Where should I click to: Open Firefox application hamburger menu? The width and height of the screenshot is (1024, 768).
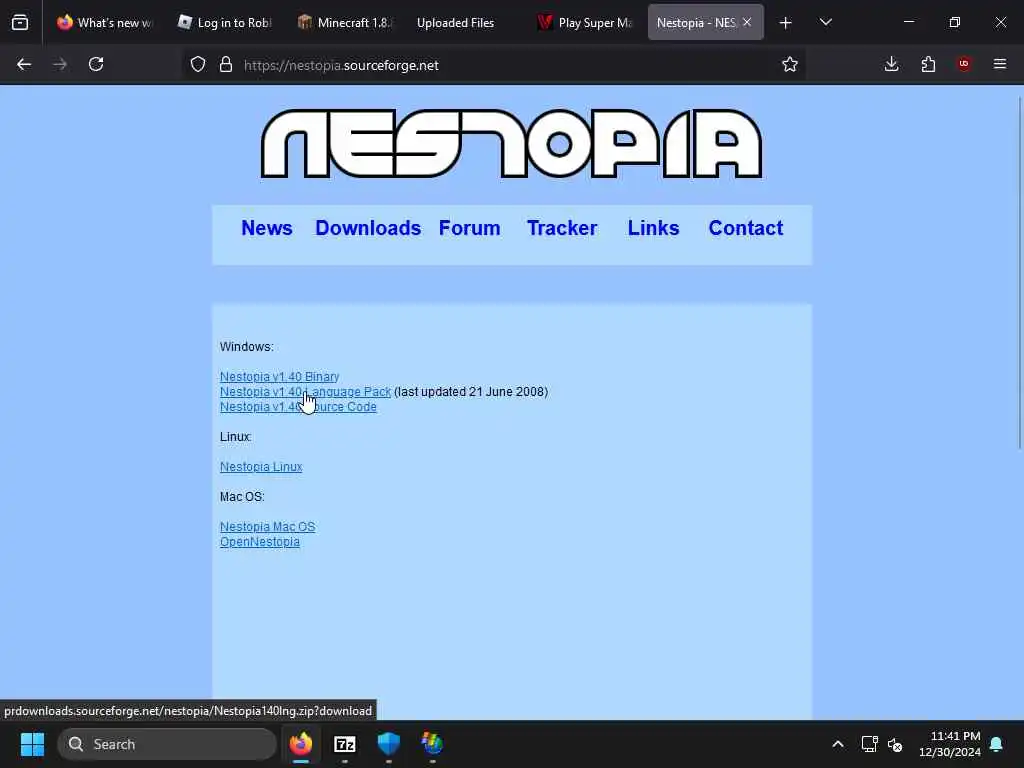pos(1000,64)
